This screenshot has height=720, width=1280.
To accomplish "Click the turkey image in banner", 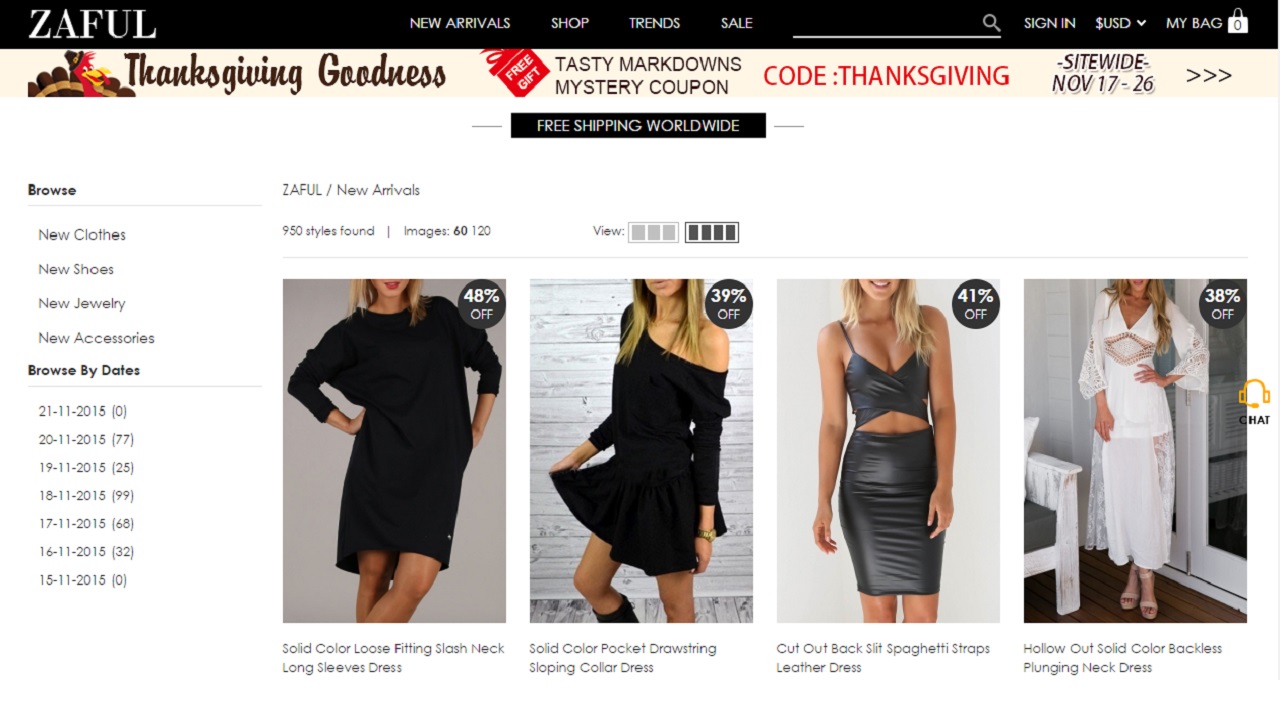I will [x=75, y=75].
